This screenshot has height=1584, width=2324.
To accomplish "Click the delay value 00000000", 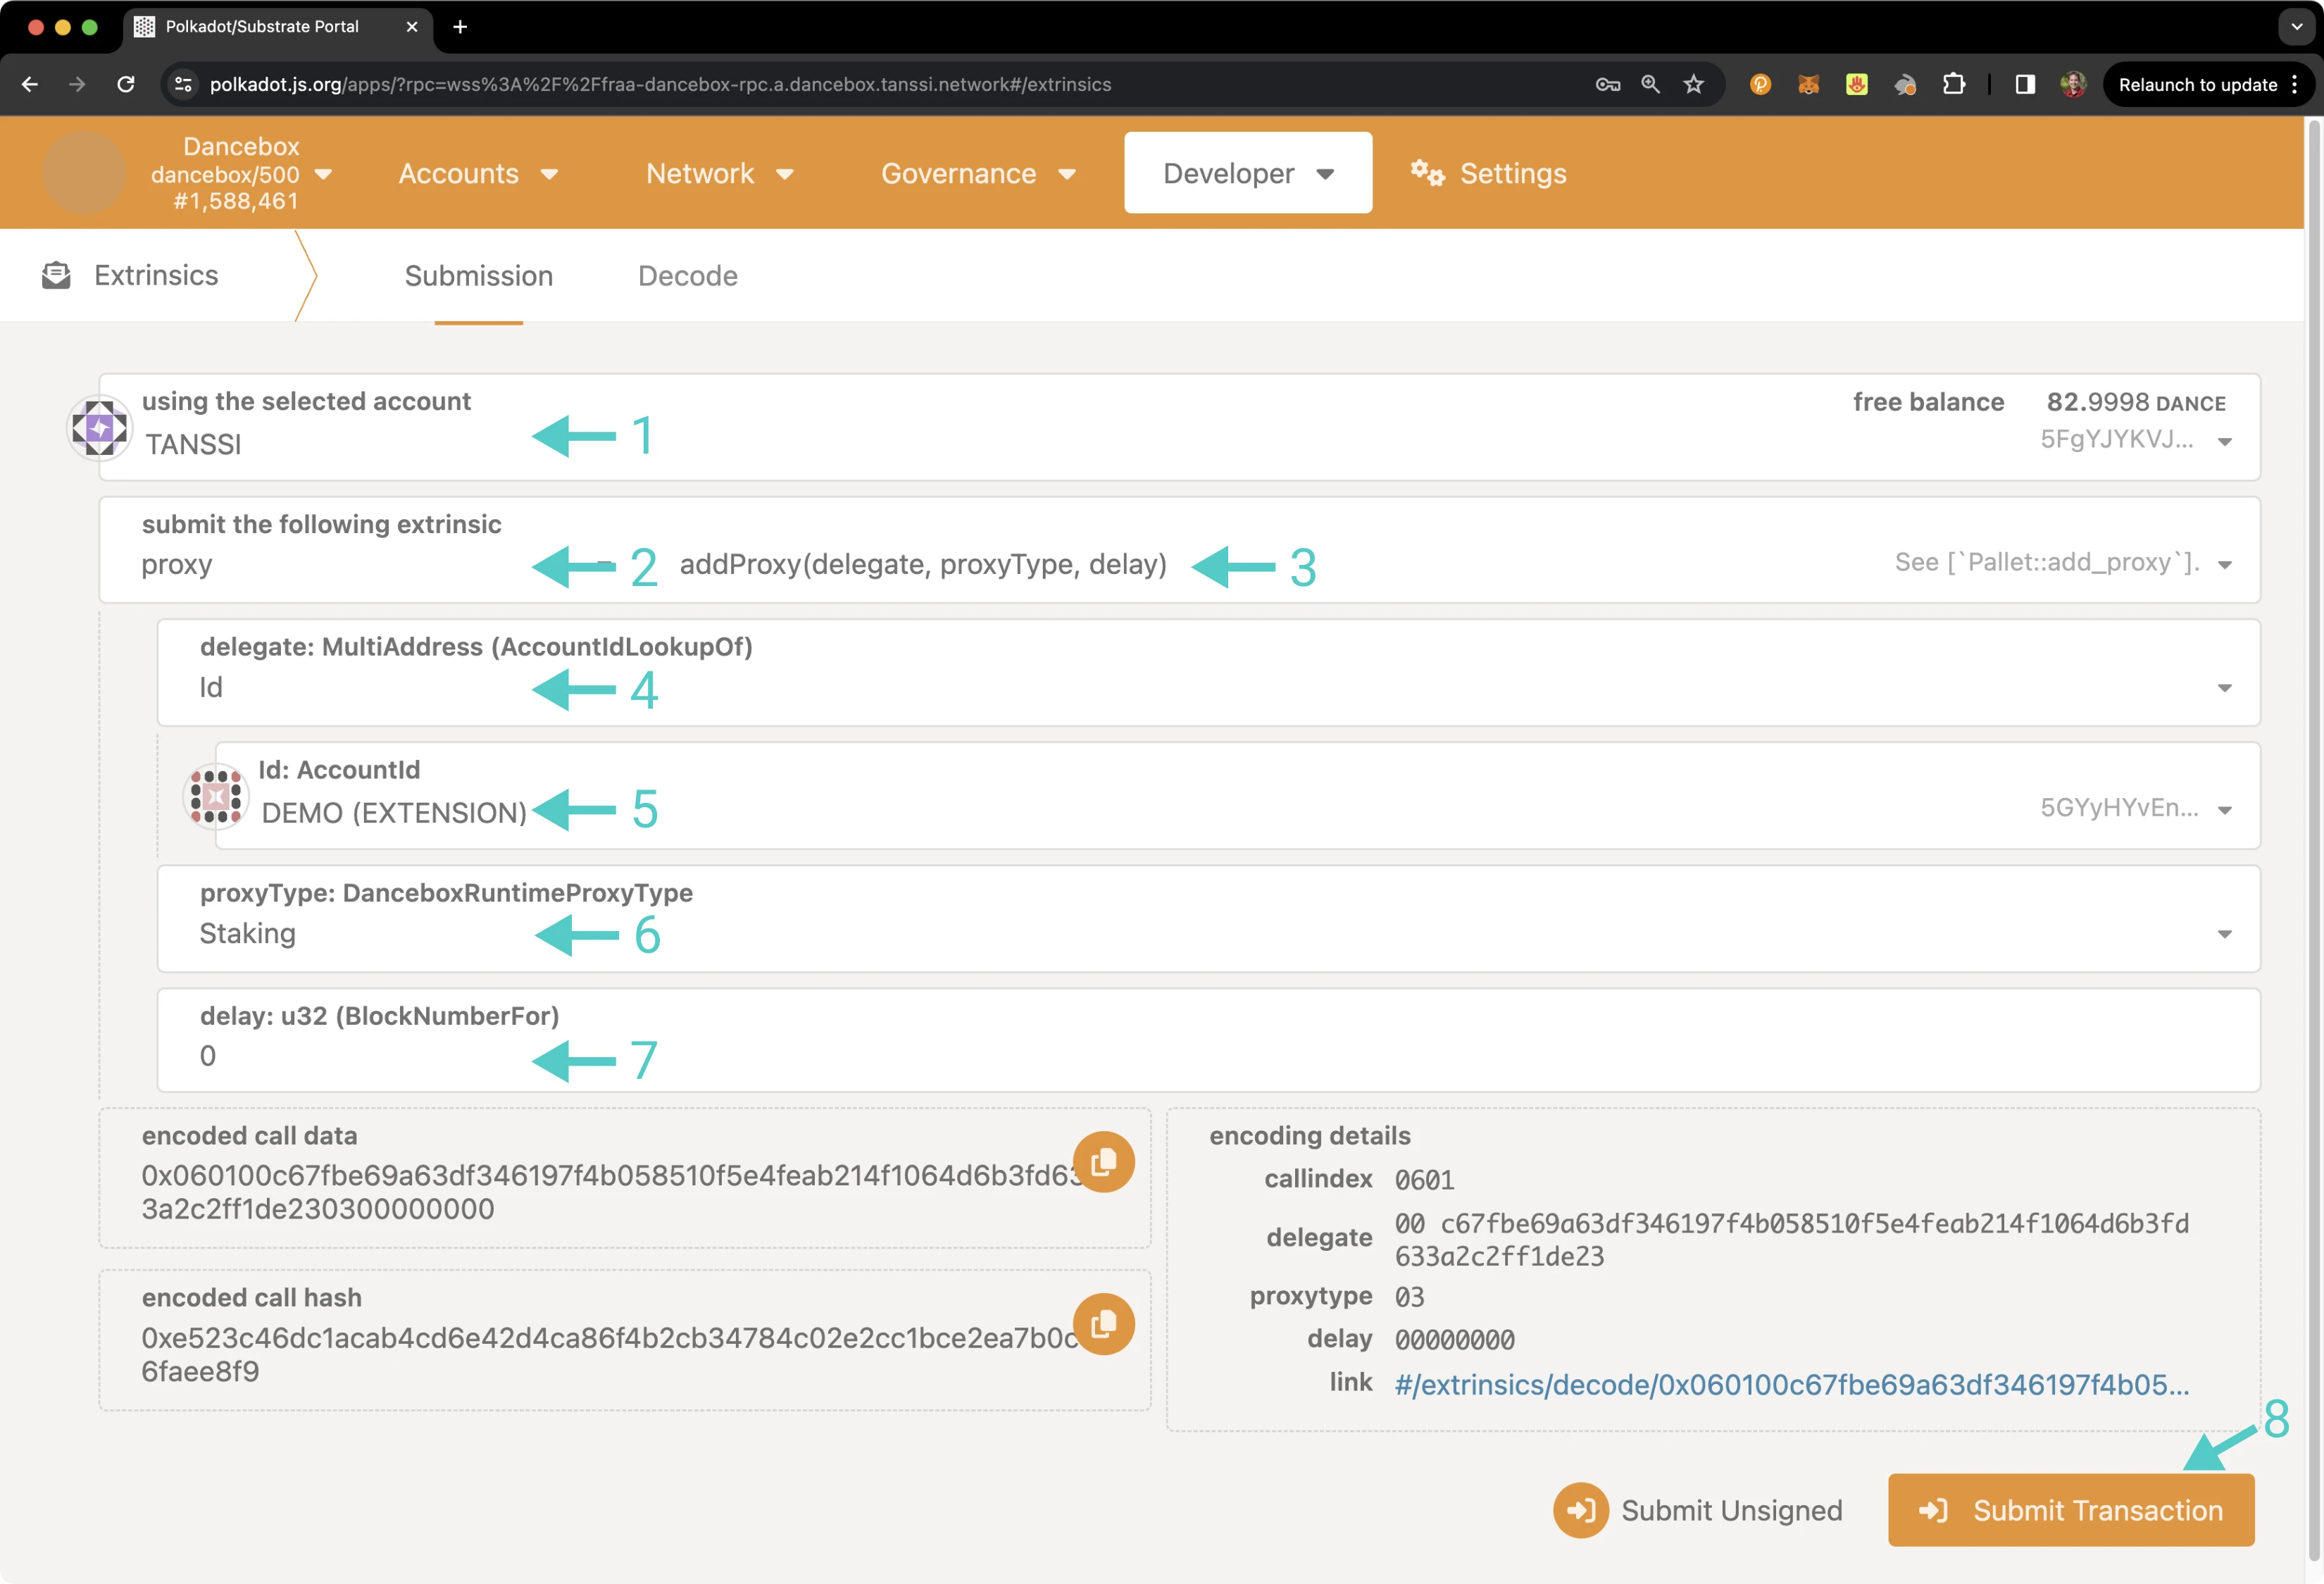I will point(1454,1340).
